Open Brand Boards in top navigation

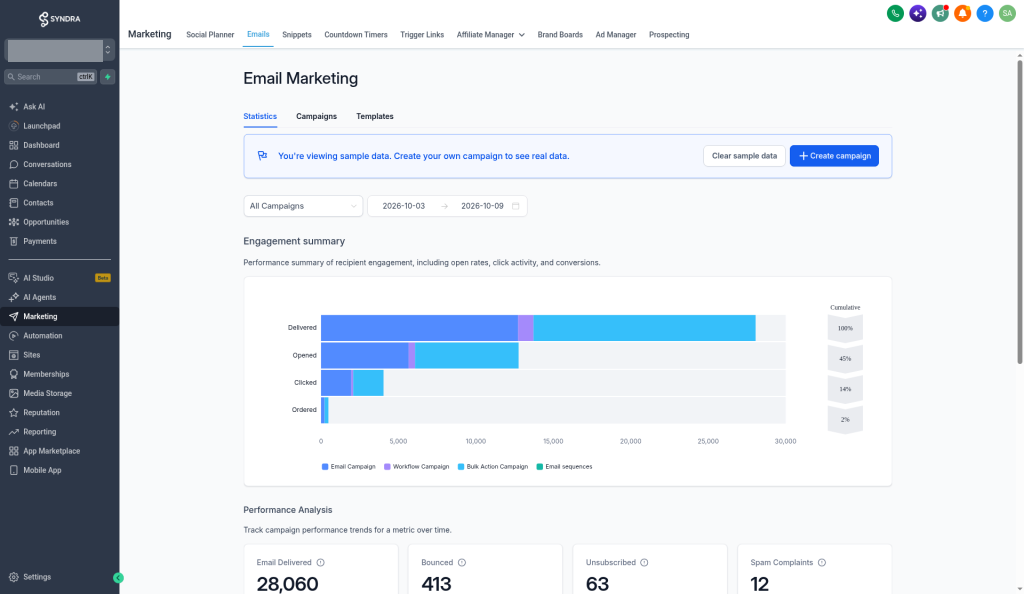(560, 35)
